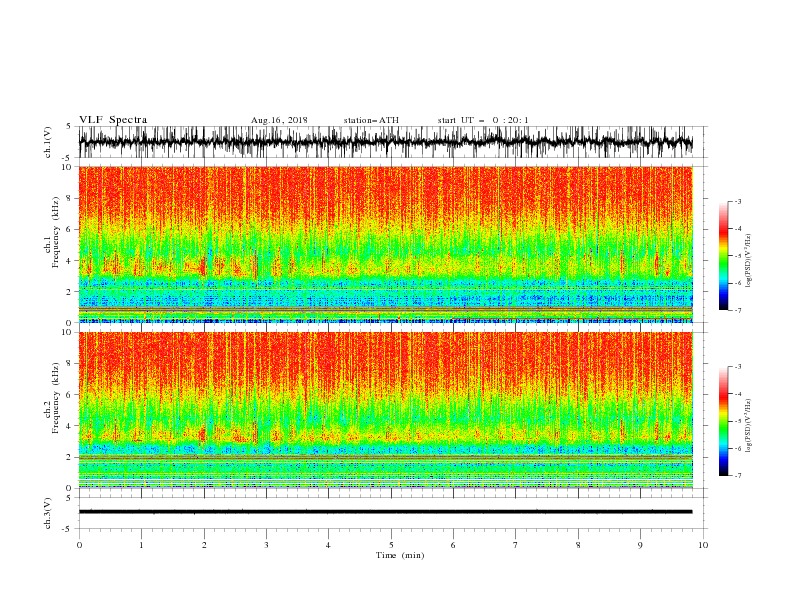Click the '-3' value on ch.1 colorbar
Screen dimensions: 792x612
point(737,201)
